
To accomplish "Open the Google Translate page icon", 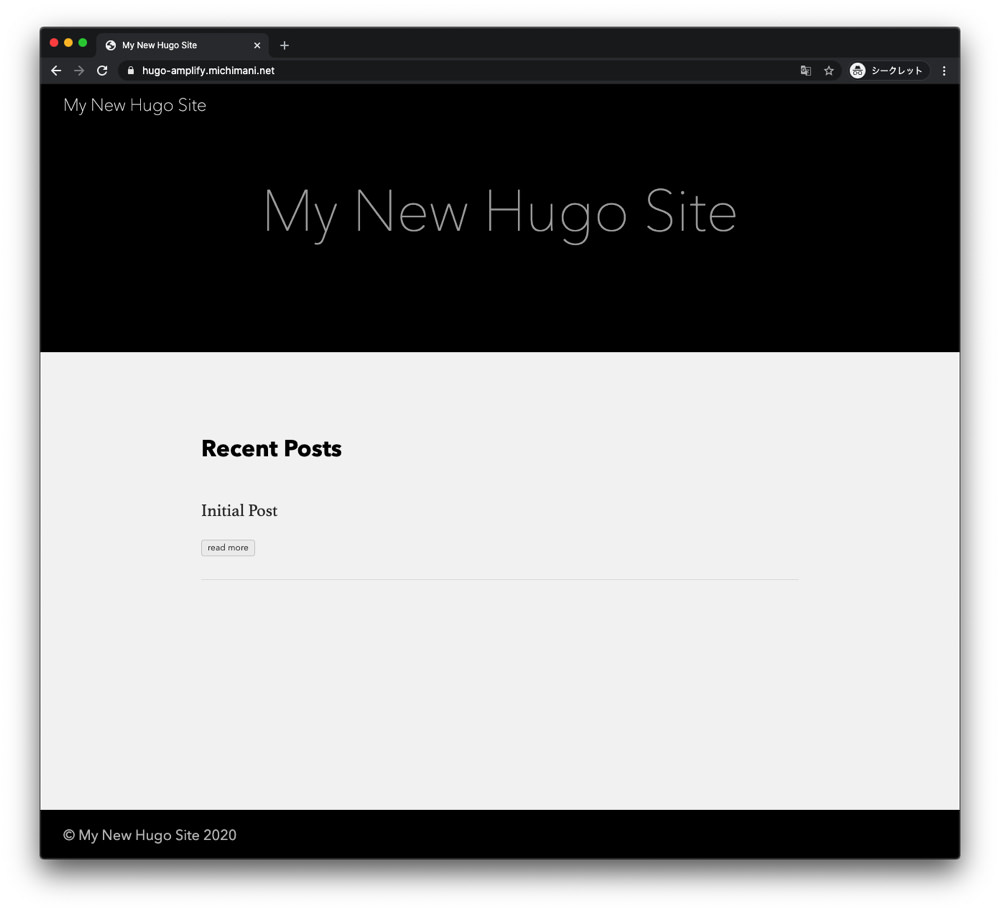I will click(x=806, y=71).
